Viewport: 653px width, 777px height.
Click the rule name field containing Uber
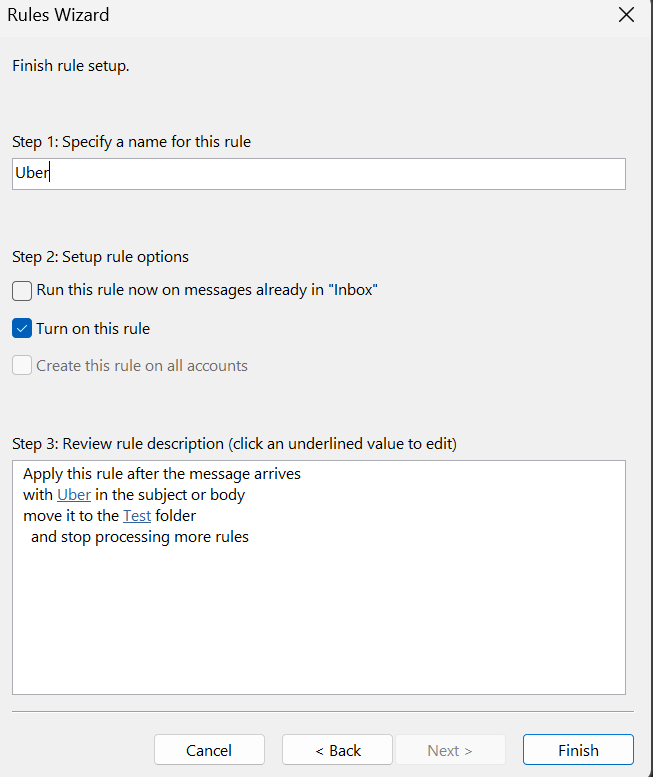click(x=320, y=173)
